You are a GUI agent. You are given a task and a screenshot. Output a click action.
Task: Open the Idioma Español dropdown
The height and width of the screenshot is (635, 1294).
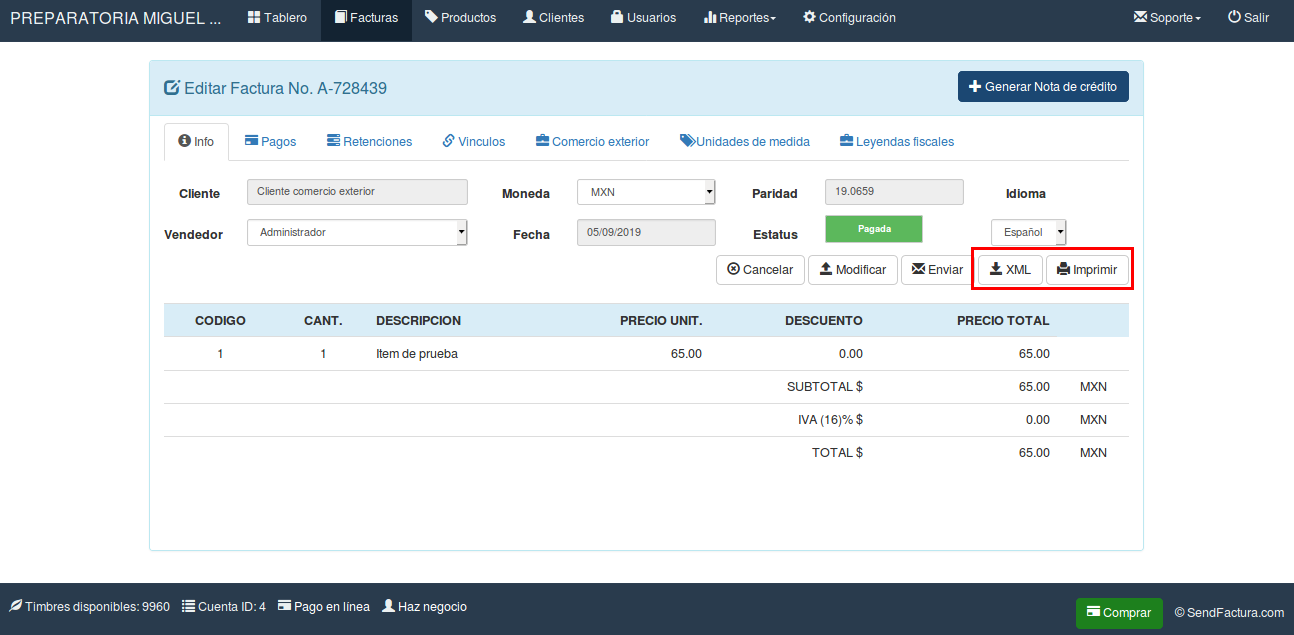click(1028, 231)
